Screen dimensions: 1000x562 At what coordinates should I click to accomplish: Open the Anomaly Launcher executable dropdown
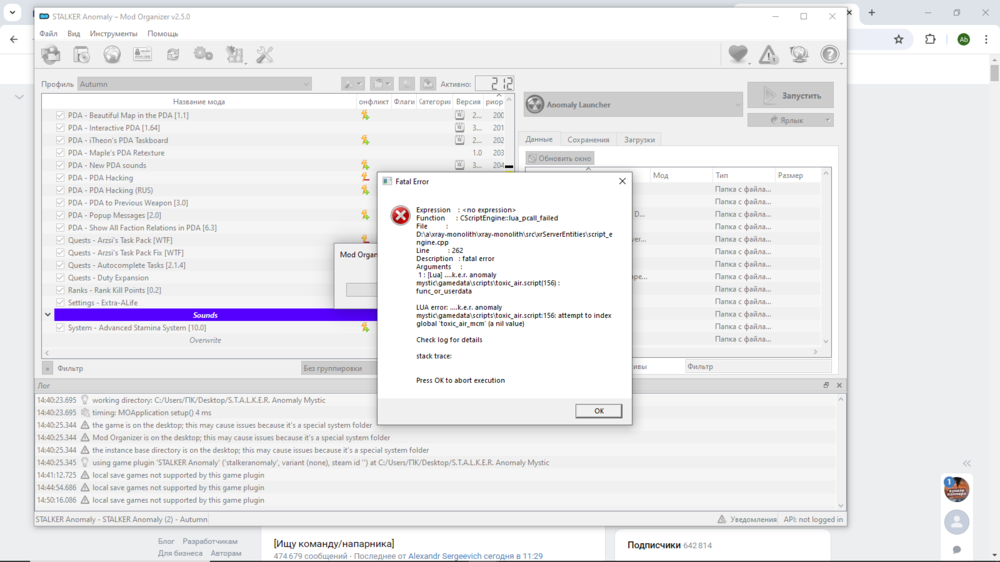[633, 105]
